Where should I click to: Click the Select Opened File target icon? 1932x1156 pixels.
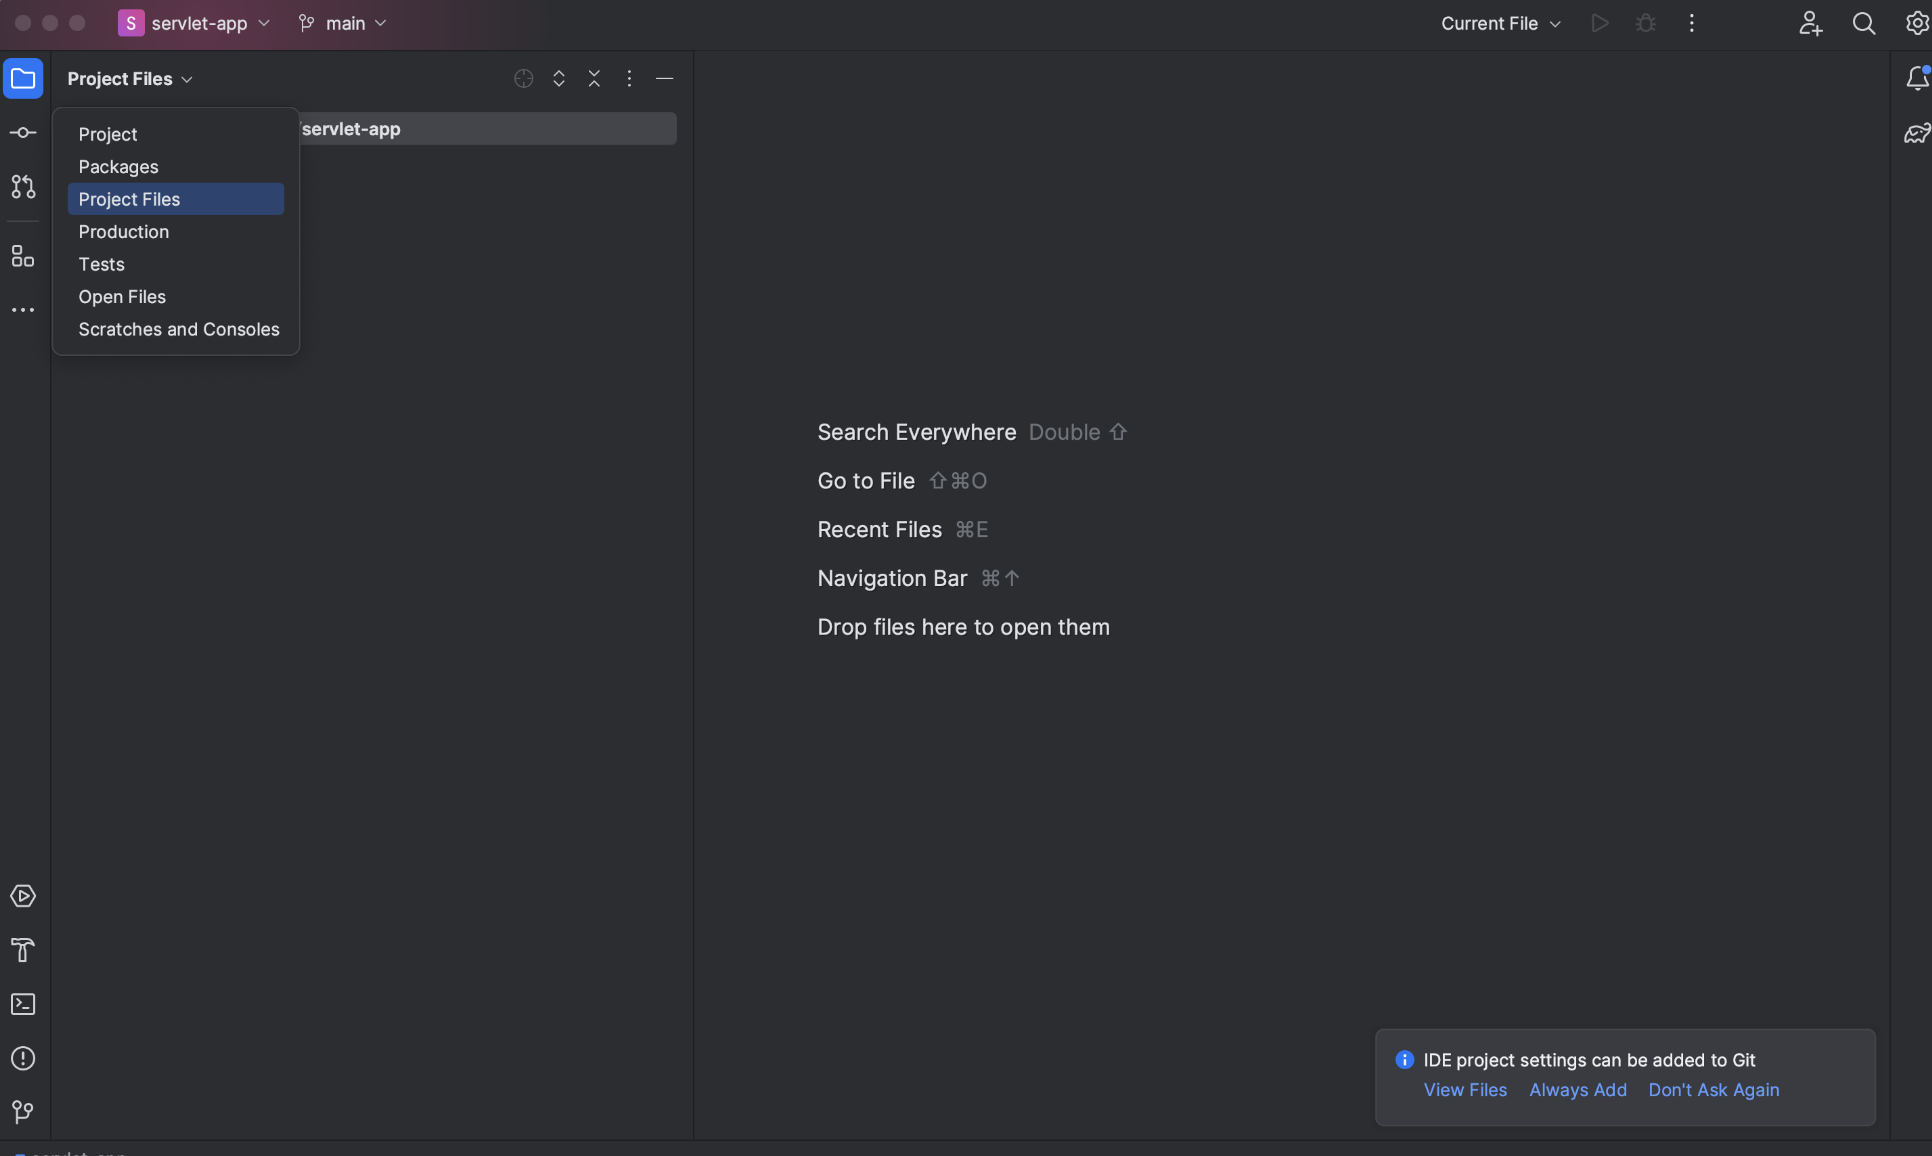[x=523, y=79]
